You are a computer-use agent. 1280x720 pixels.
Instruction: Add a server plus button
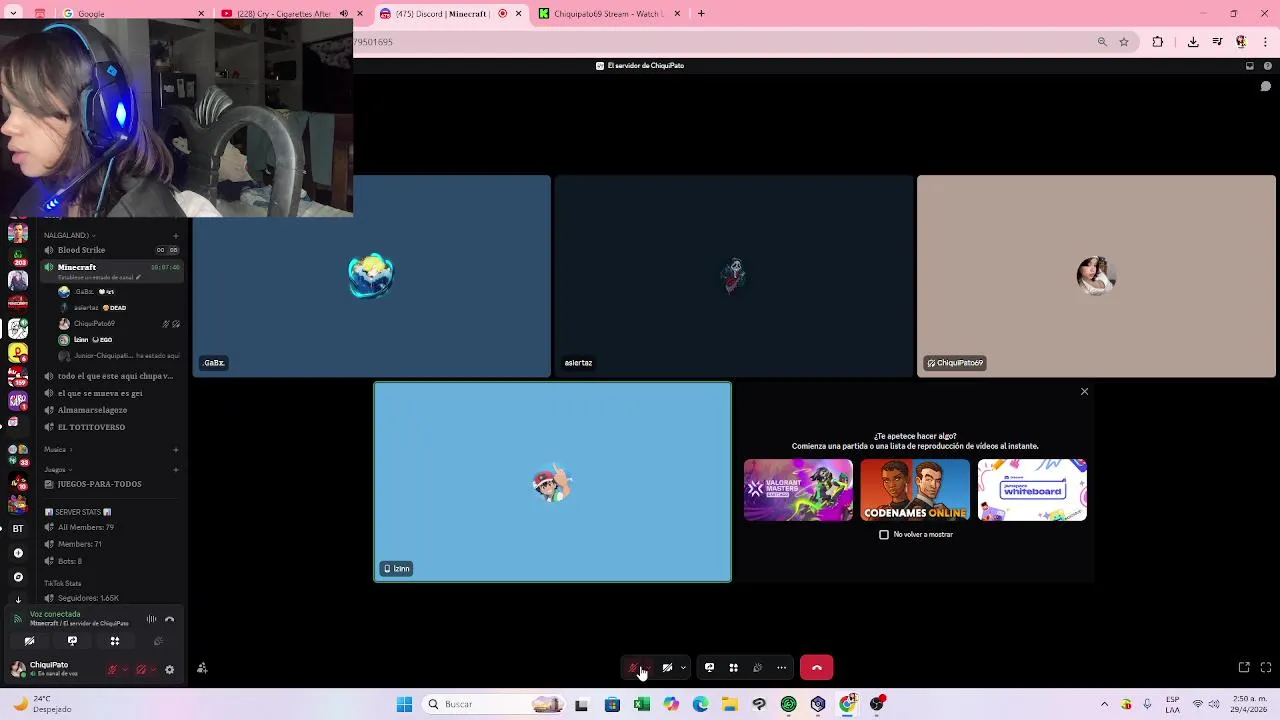coord(18,553)
